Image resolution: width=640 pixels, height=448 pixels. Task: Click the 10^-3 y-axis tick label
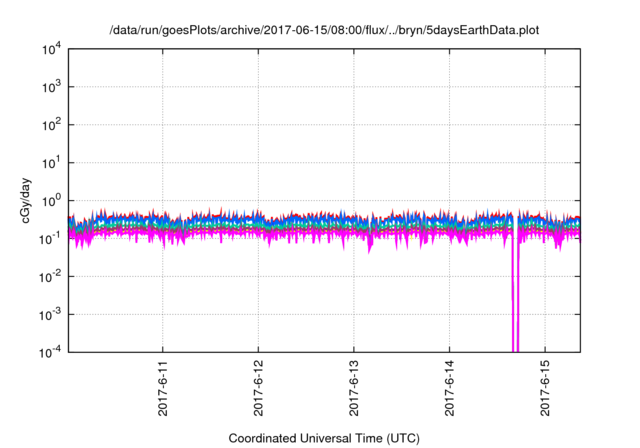pyautogui.click(x=50, y=315)
